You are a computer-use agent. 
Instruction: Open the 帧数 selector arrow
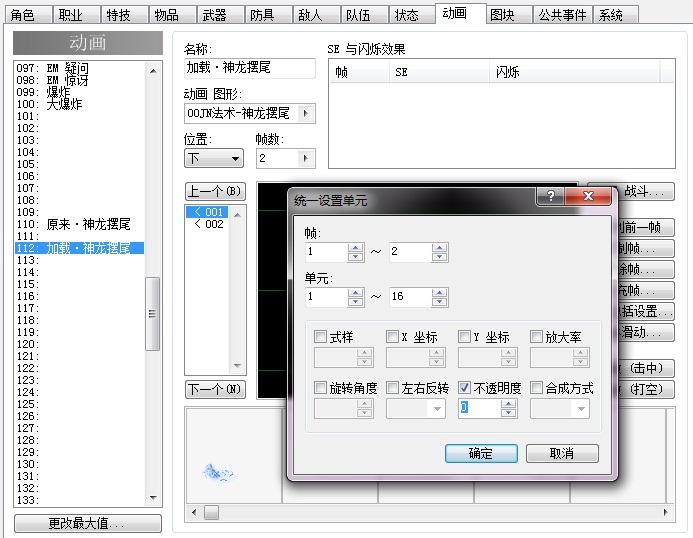pos(306,158)
